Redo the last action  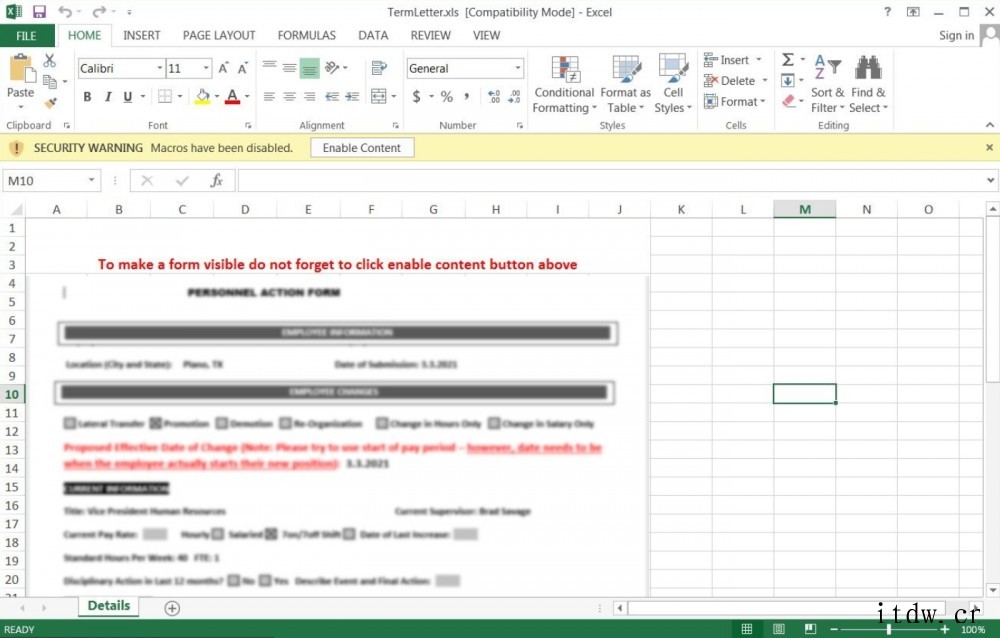click(x=98, y=11)
